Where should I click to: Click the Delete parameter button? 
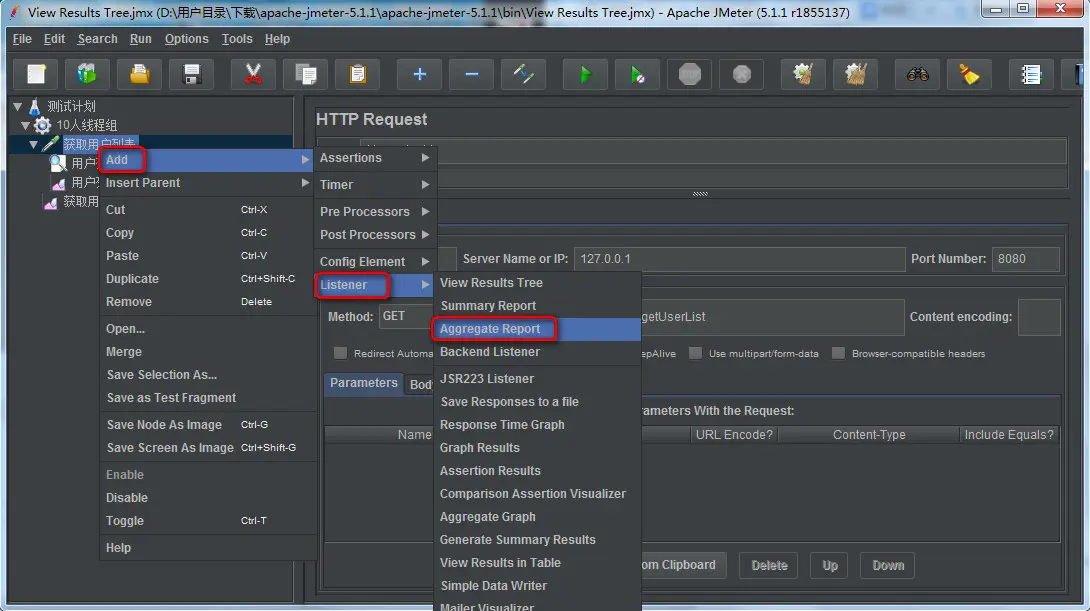769,566
